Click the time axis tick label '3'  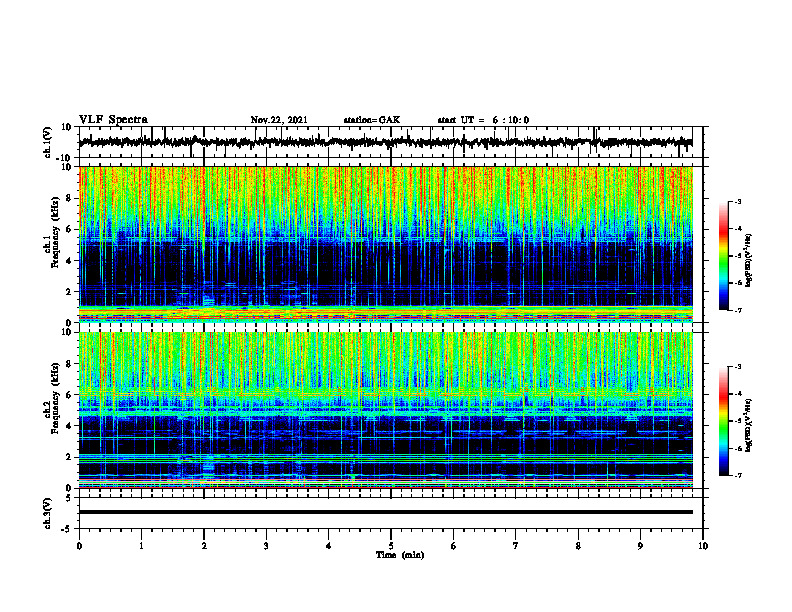point(266,546)
